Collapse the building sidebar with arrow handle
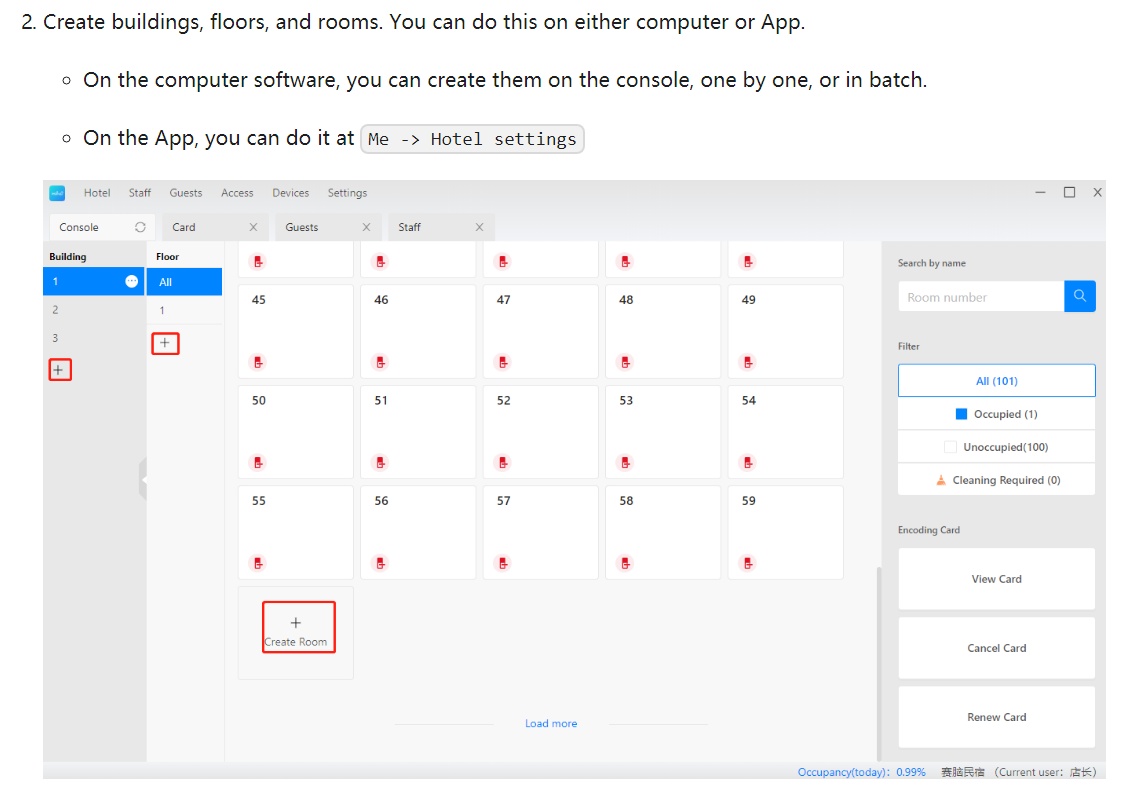This screenshot has width=1138, height=787. [143, 479]
